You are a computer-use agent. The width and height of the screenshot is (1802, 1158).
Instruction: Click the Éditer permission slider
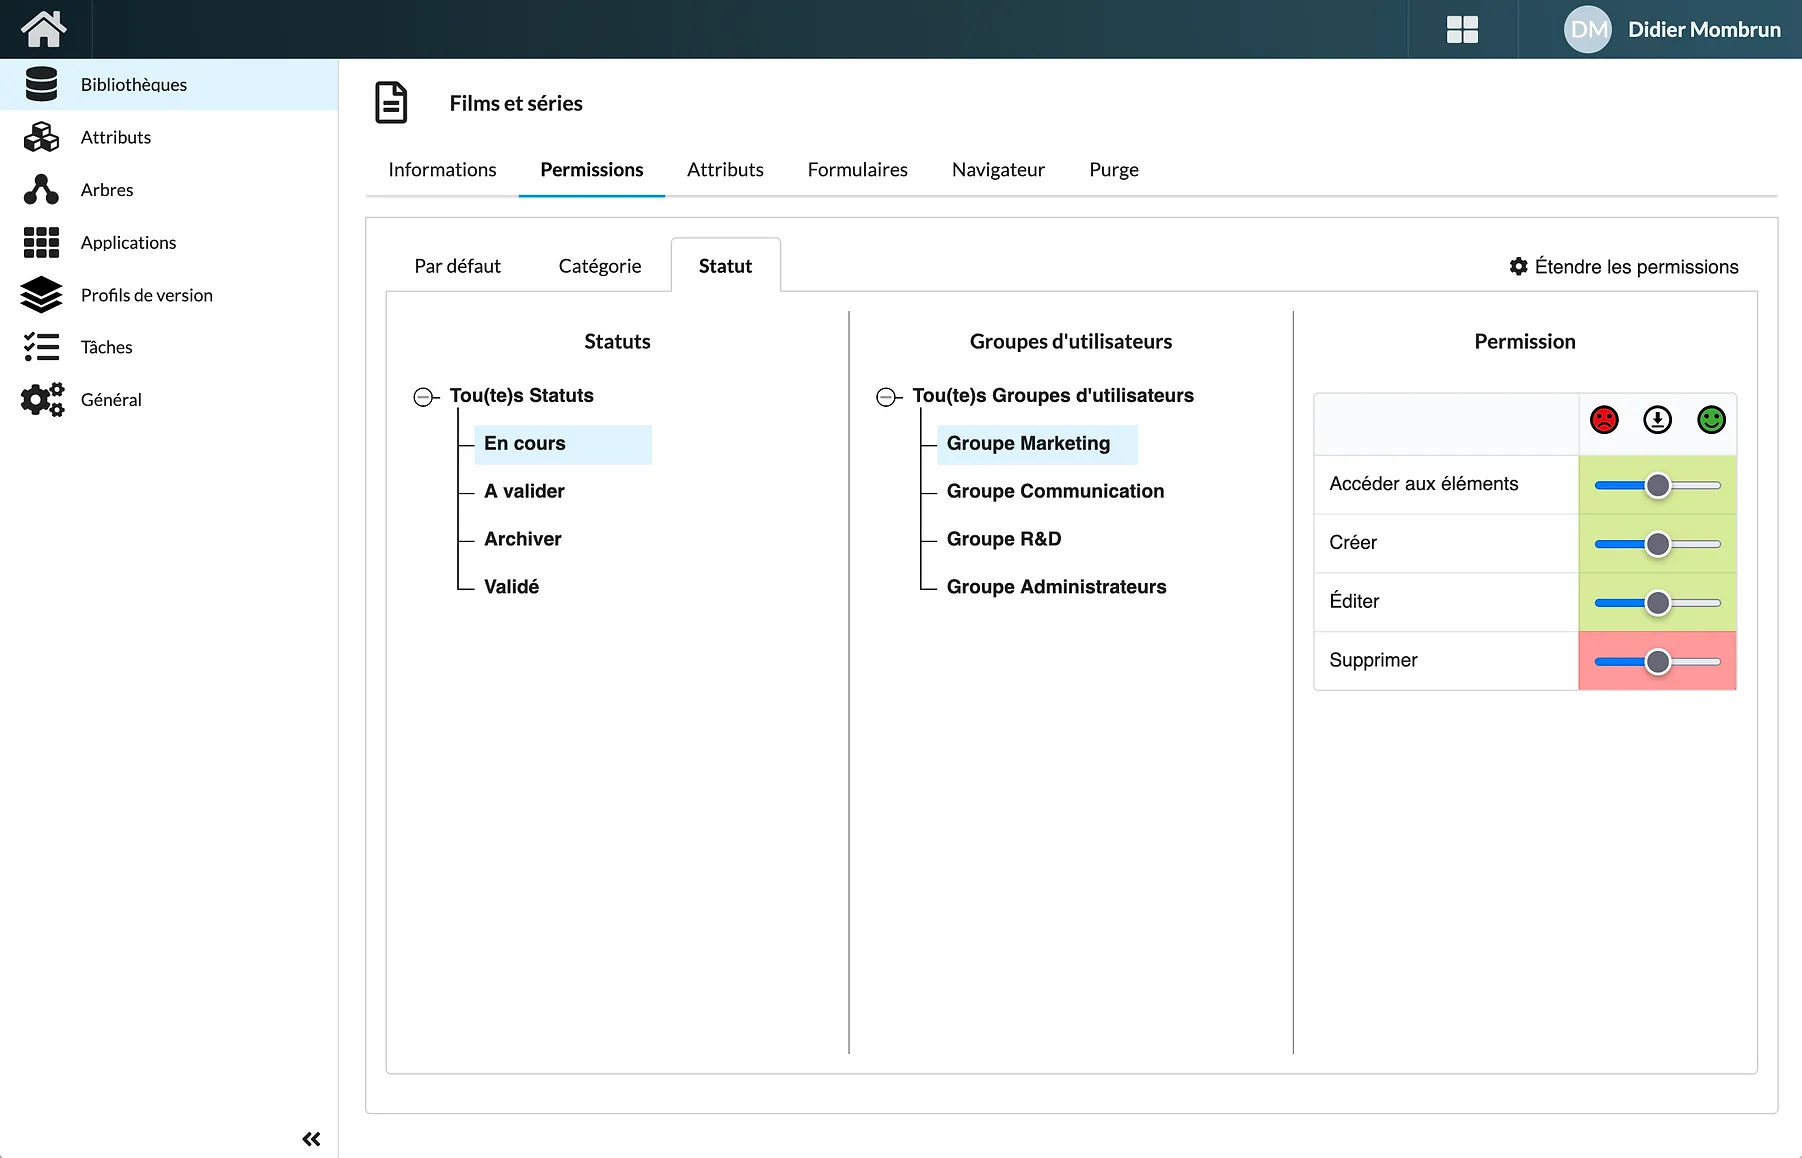[1657, 603]
